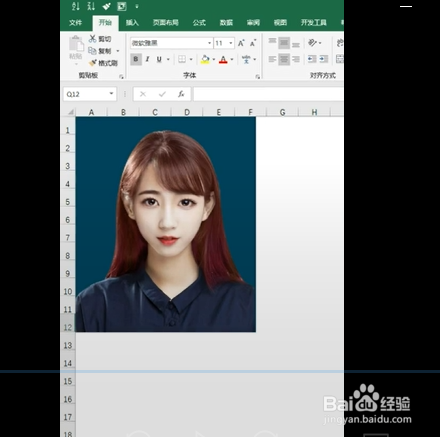Click inside the formula bar
Image resolution: width=440 pixels, height=437 pixels.
point(268,94)
